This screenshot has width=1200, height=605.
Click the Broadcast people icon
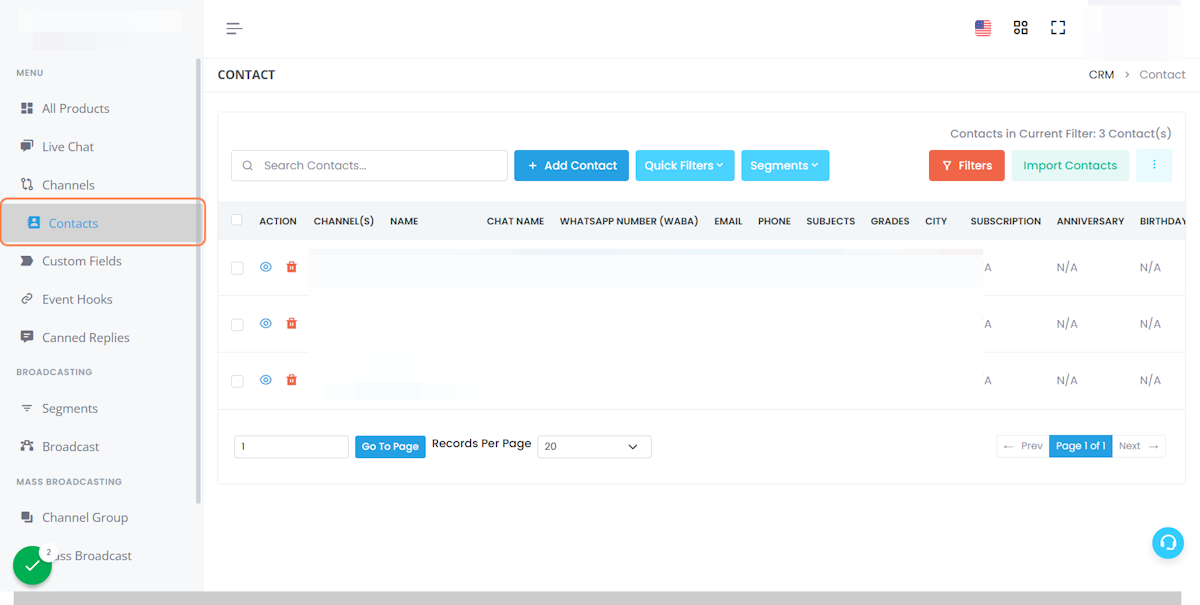[27, 446]
